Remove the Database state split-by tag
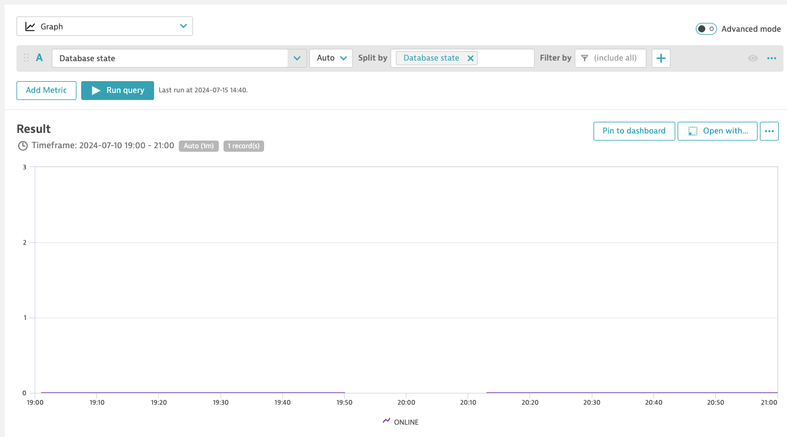This screenshot has height=437, width=787. pyautogui.click(x=470, y=59)
